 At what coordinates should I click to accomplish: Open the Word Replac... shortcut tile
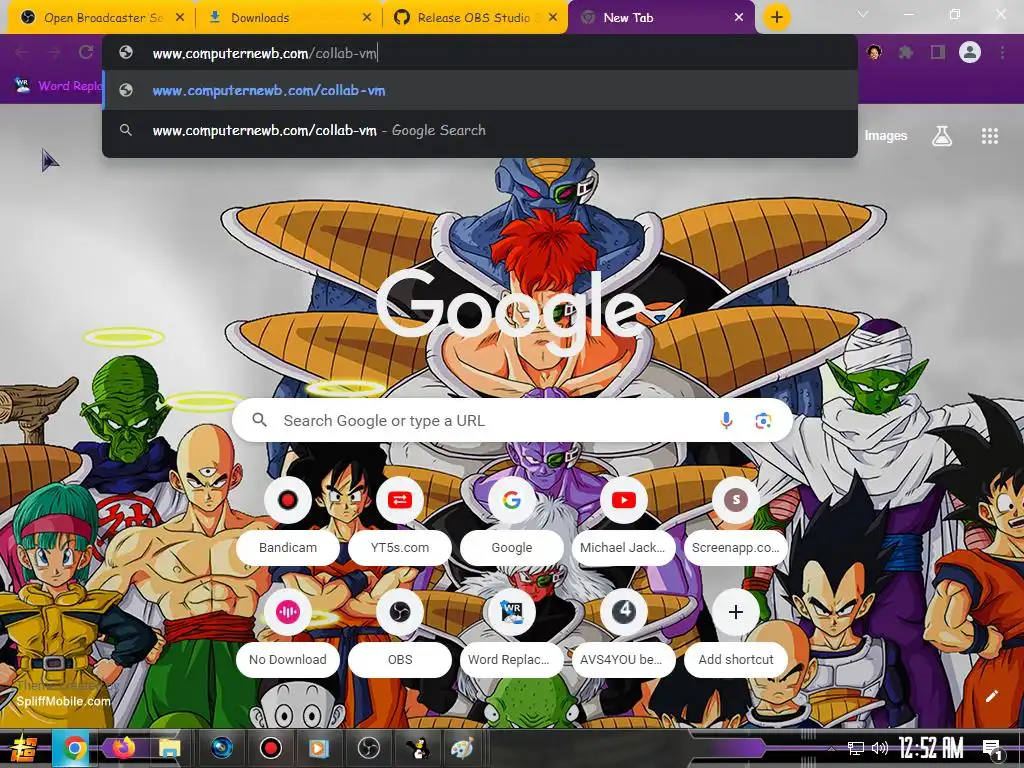click(x=512, y=633)
